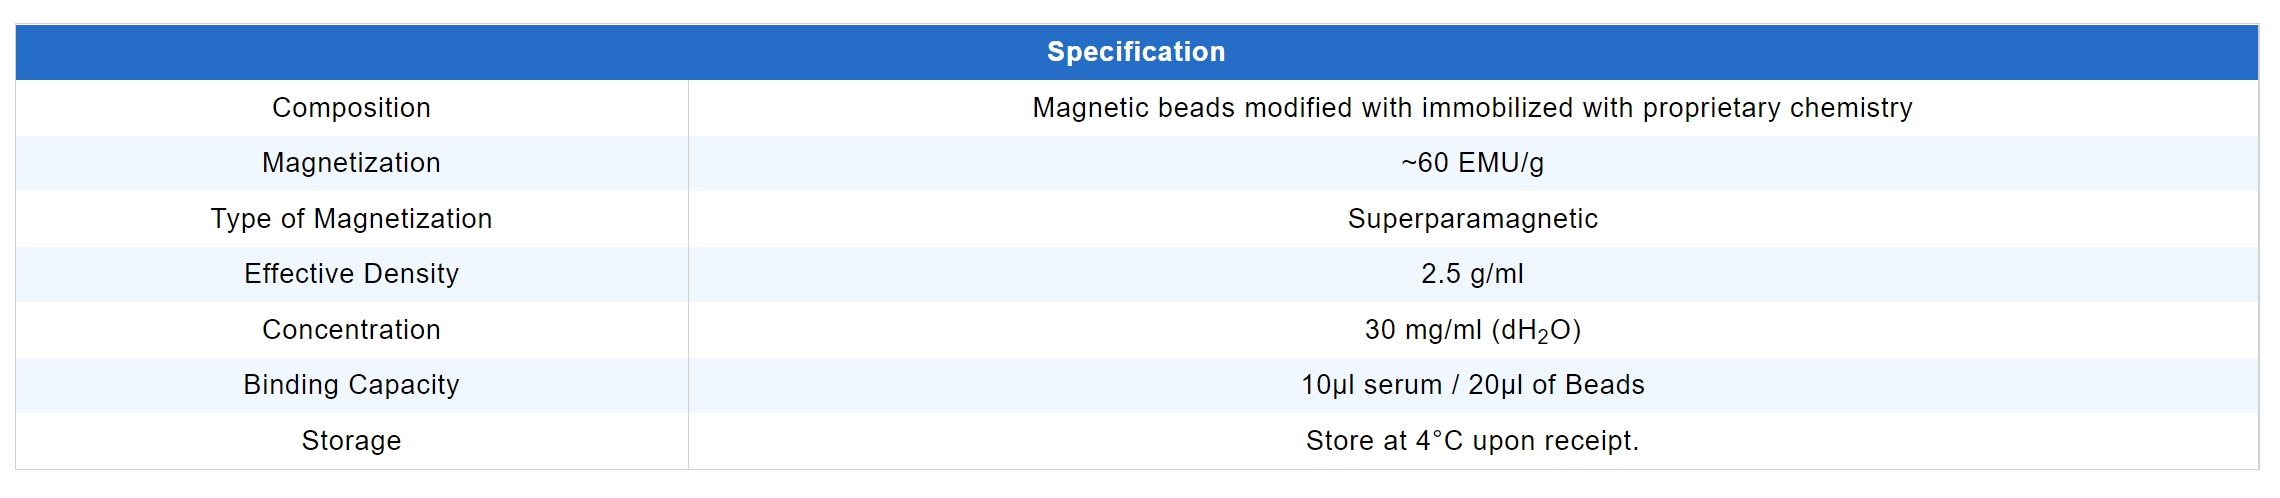This screenshot has height=498, width=2280.
Task: Click the Binding Capacity label
Action: click(351, 385)
